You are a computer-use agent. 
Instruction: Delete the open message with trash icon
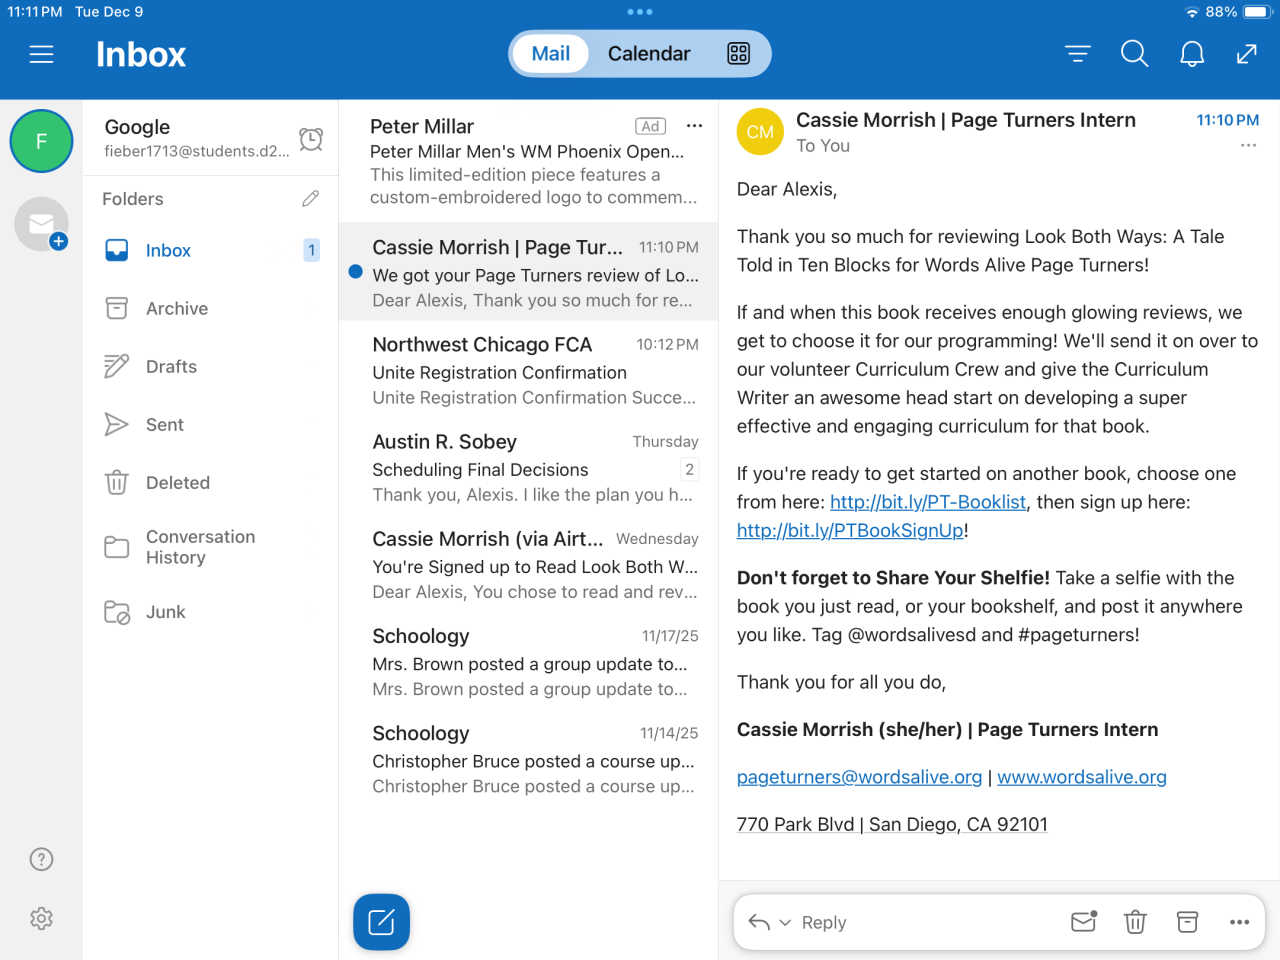click(1135, 922)
